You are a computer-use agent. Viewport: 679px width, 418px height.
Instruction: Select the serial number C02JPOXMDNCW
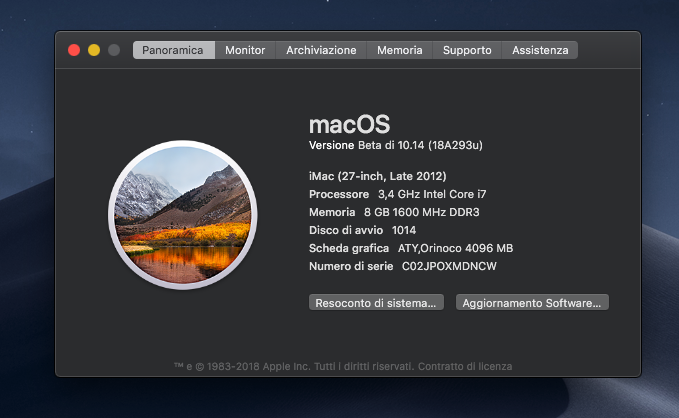pos(449,266)
